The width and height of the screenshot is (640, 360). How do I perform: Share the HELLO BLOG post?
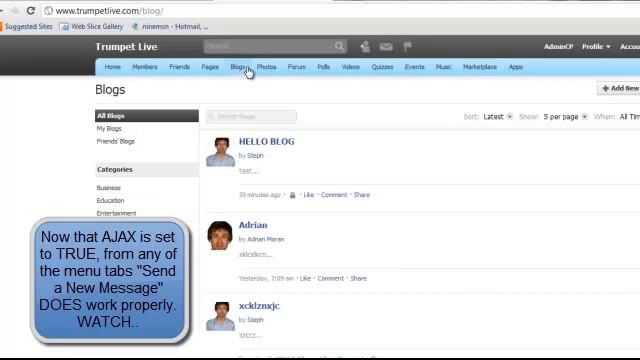click(362, 195)
